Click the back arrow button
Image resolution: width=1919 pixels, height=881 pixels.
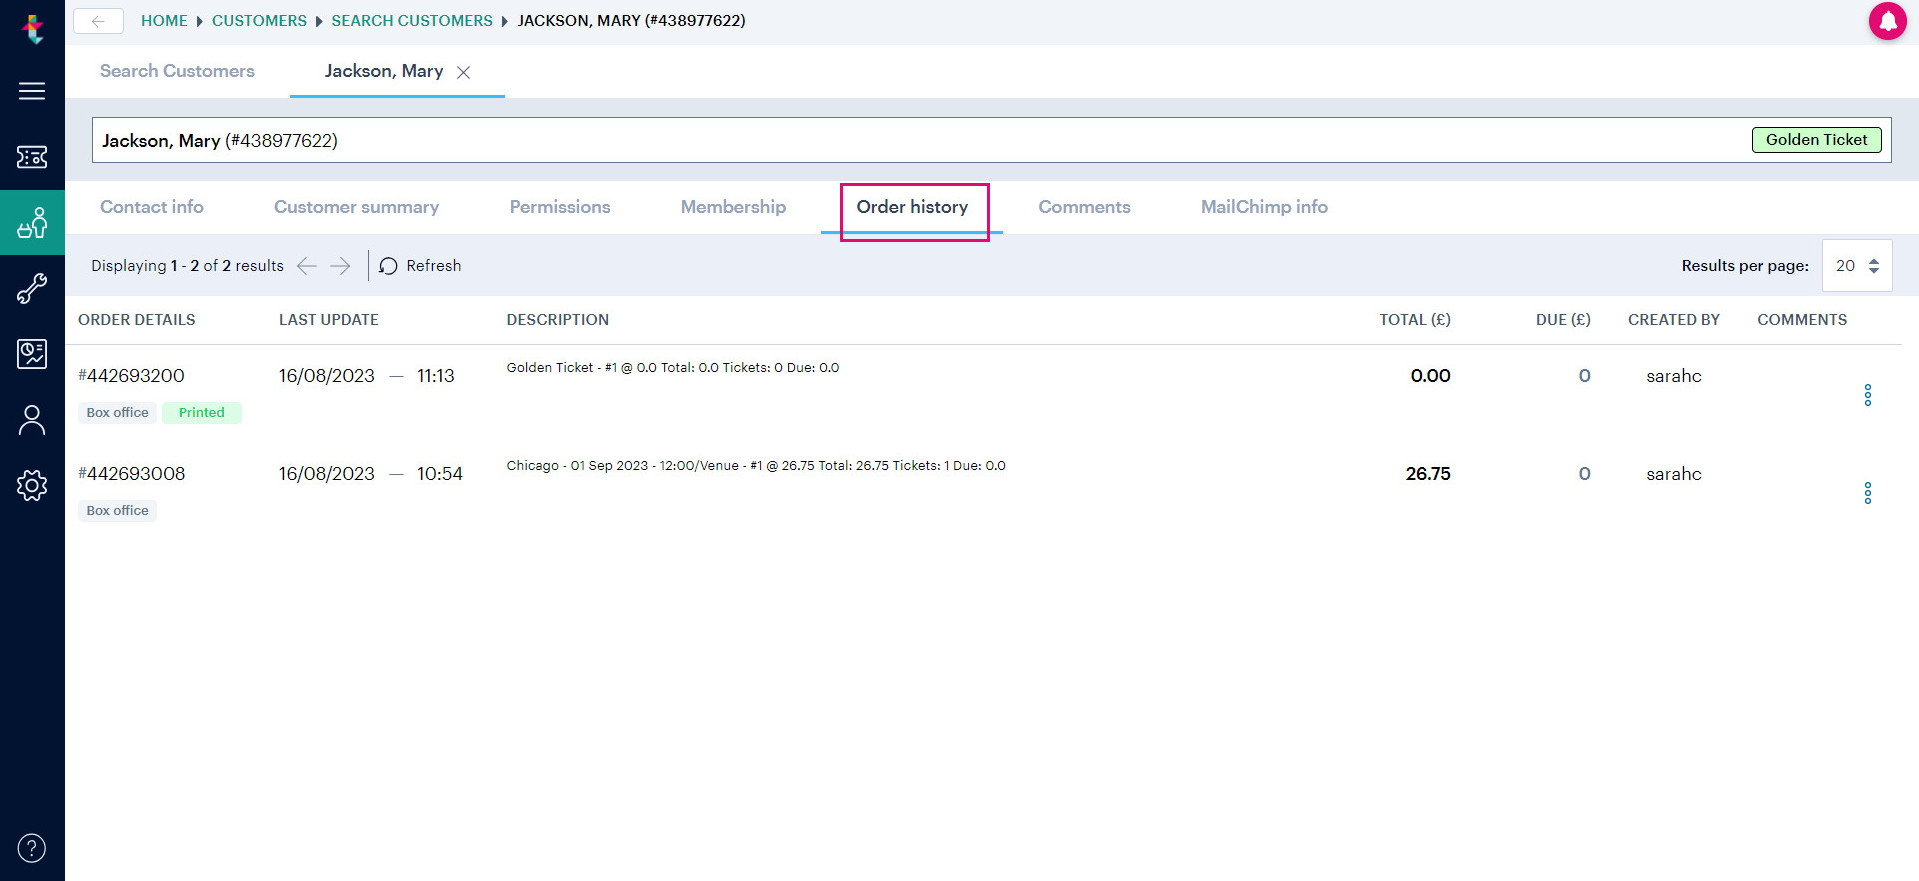[x=98, y=21]
